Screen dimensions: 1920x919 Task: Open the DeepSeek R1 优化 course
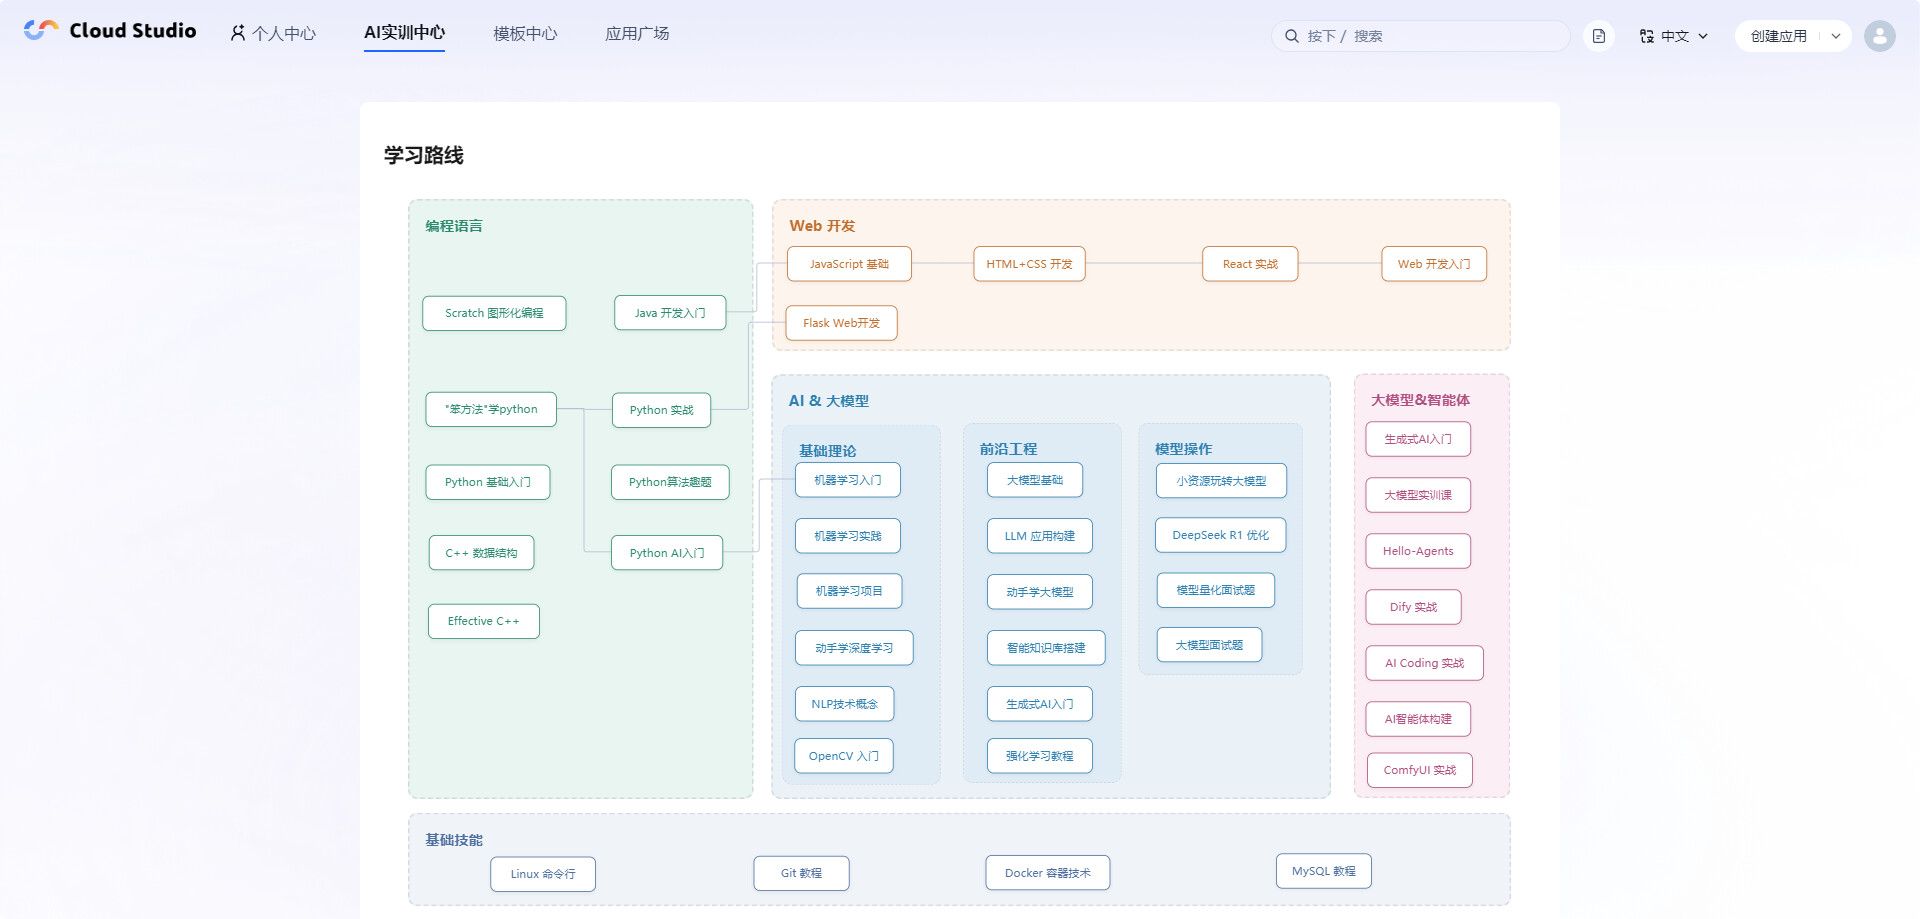point(1221,535)
